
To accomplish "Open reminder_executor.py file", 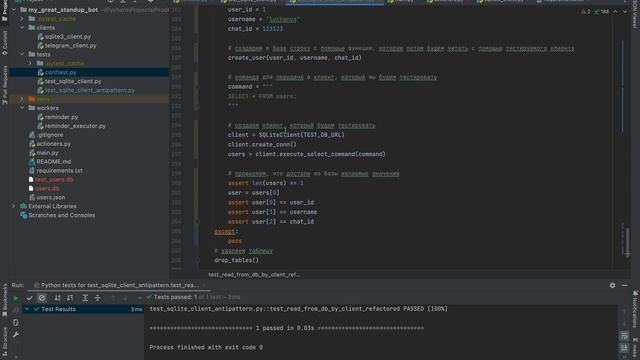I will pos(75,126).
